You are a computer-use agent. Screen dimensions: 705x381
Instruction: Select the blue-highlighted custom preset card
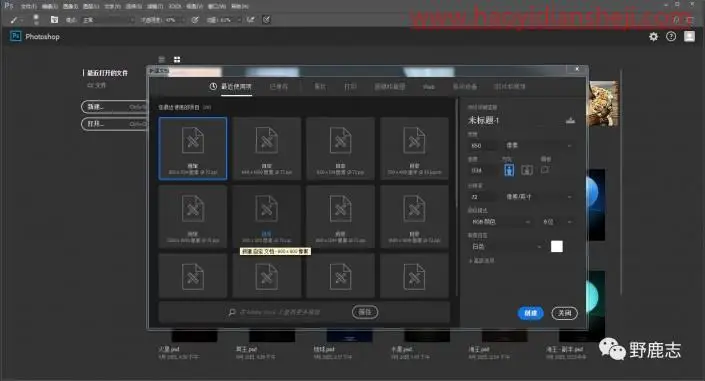click(193, 148)
